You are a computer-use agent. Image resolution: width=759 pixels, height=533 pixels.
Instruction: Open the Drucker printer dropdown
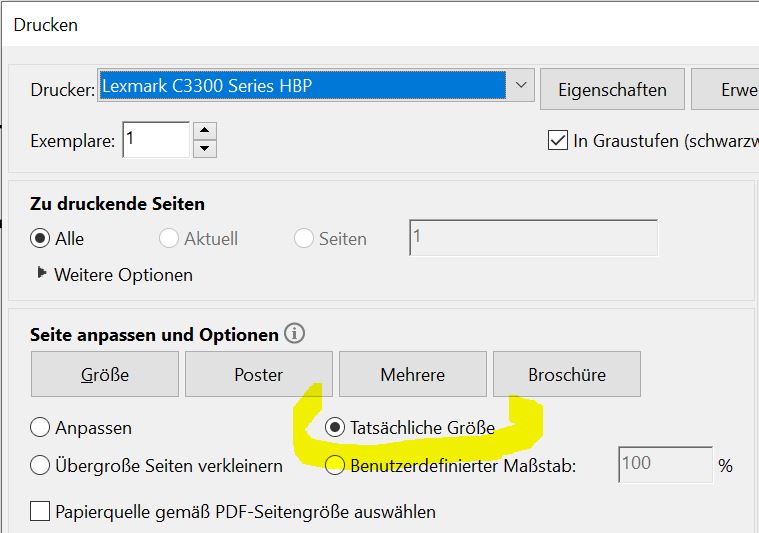[521, 86]
